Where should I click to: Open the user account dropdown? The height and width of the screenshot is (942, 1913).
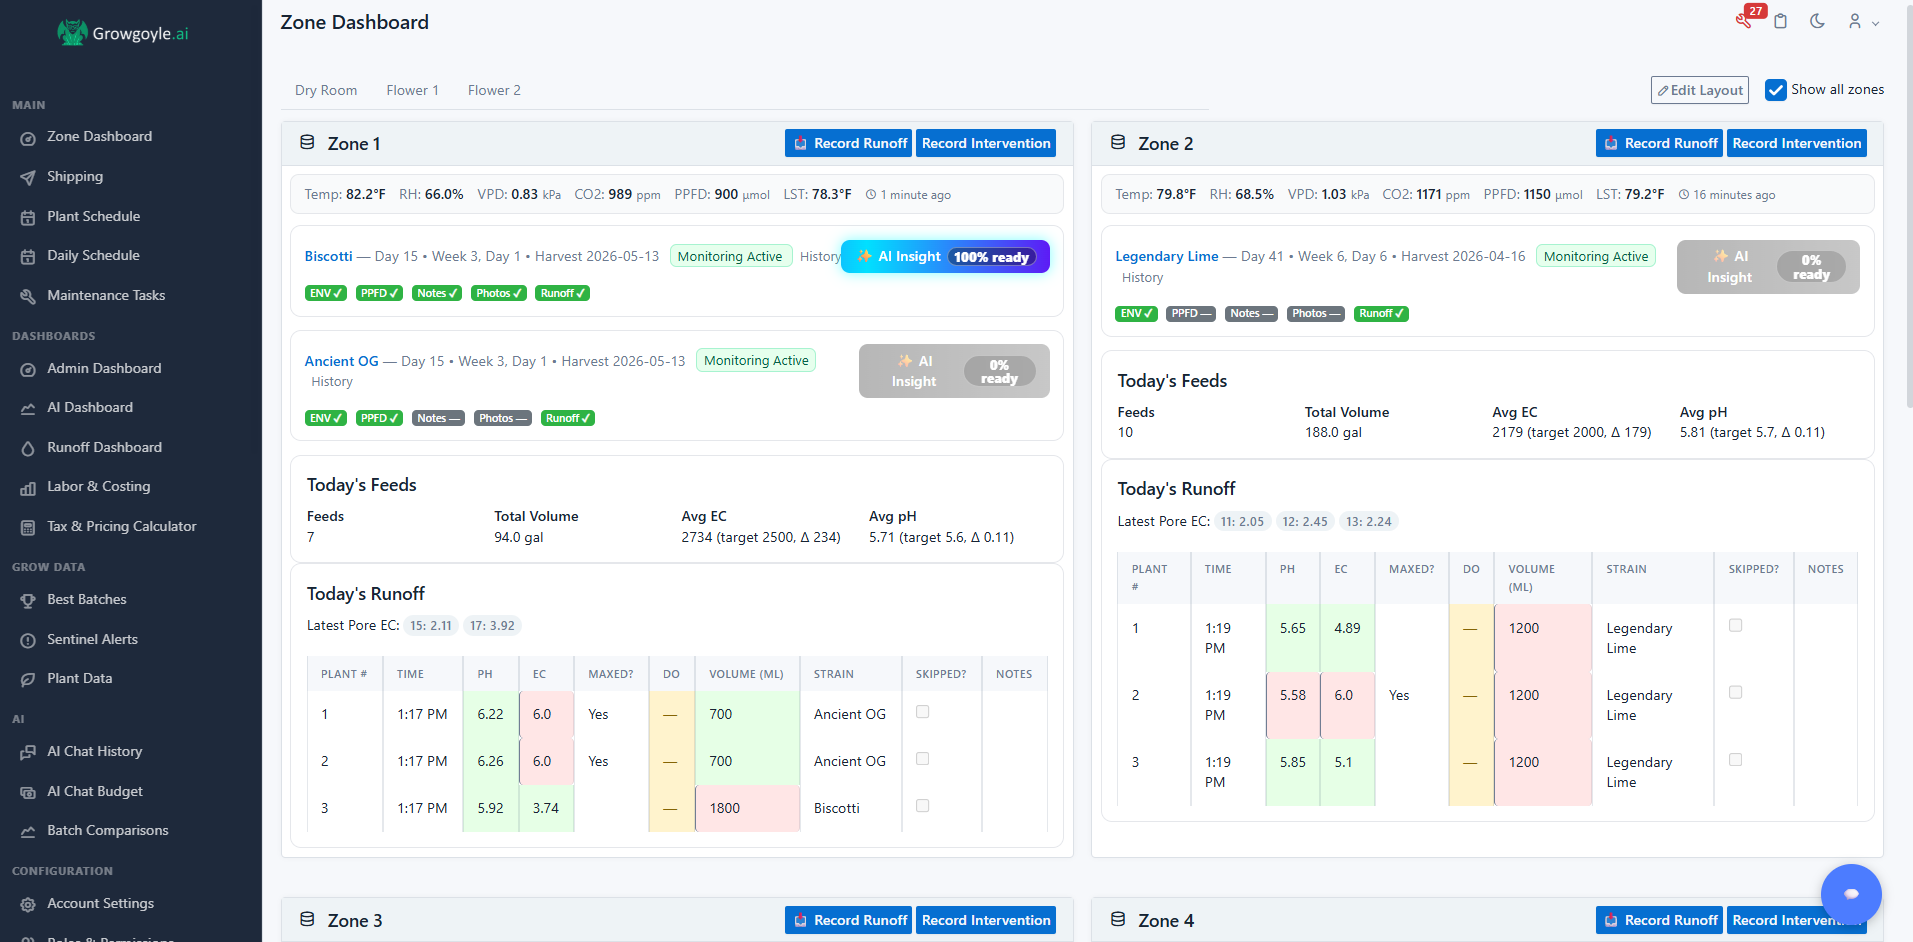(1861, 21)
